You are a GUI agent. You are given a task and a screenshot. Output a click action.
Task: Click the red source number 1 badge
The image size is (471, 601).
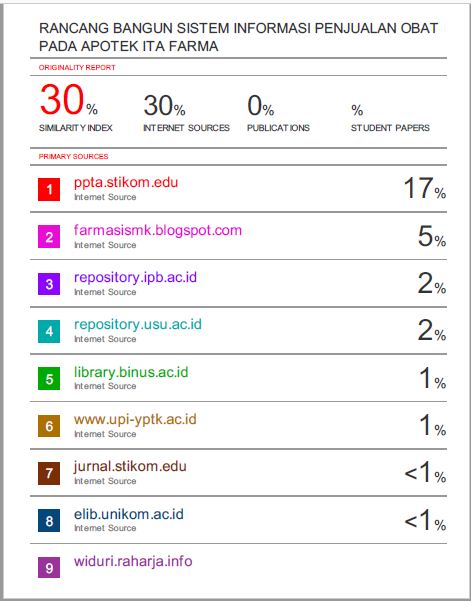[49, 189]
